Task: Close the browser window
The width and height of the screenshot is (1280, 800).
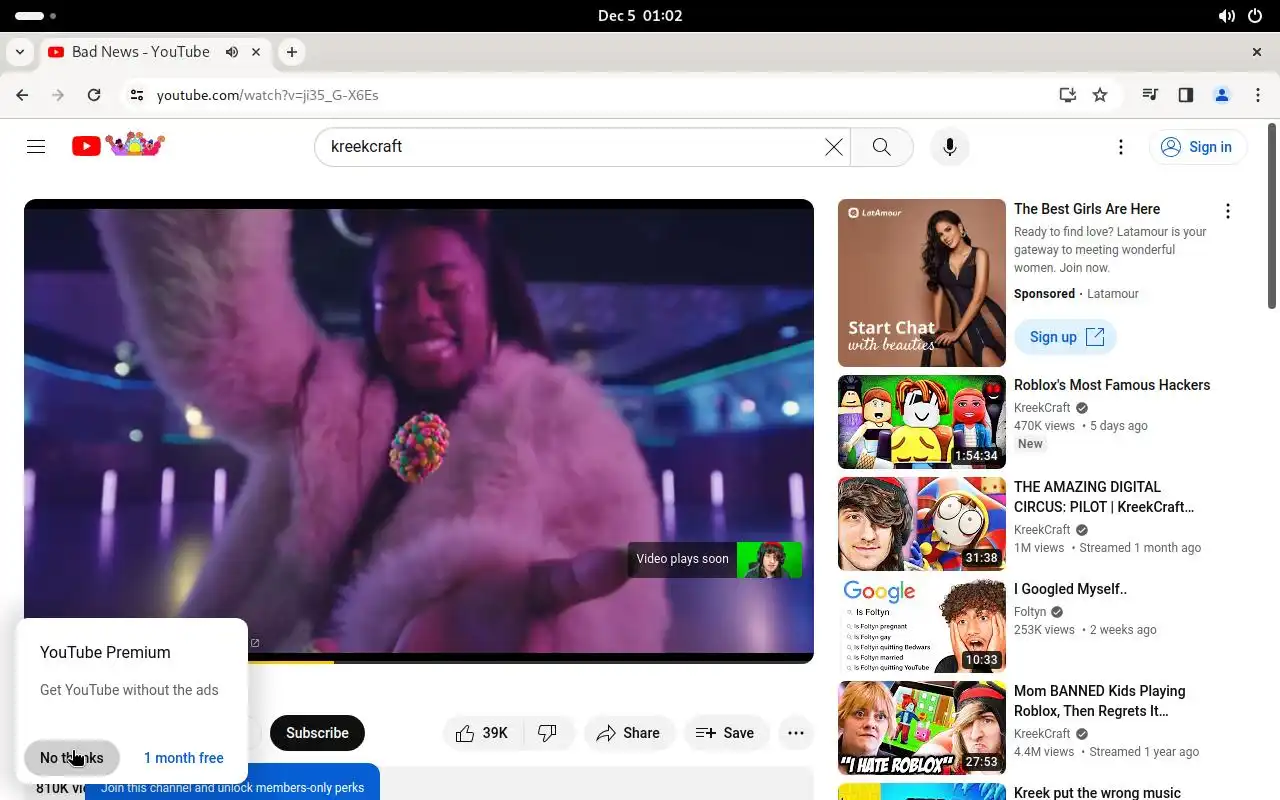Action: tap(1257, 52)
